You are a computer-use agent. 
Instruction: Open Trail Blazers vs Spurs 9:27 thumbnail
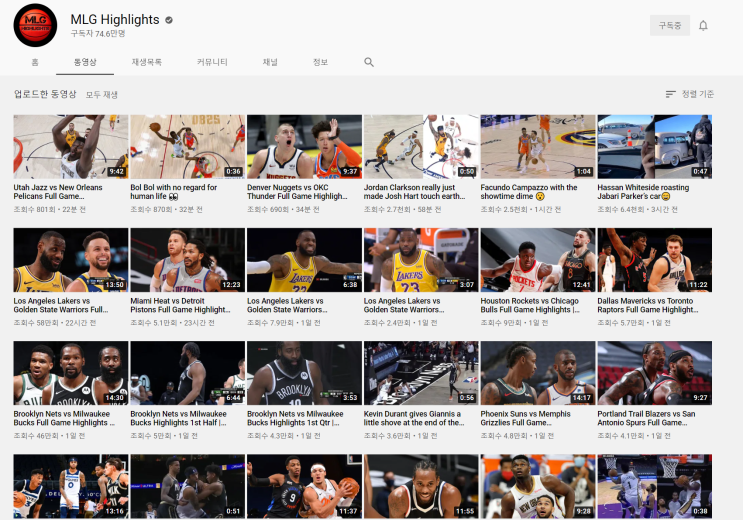click(654, 373)
